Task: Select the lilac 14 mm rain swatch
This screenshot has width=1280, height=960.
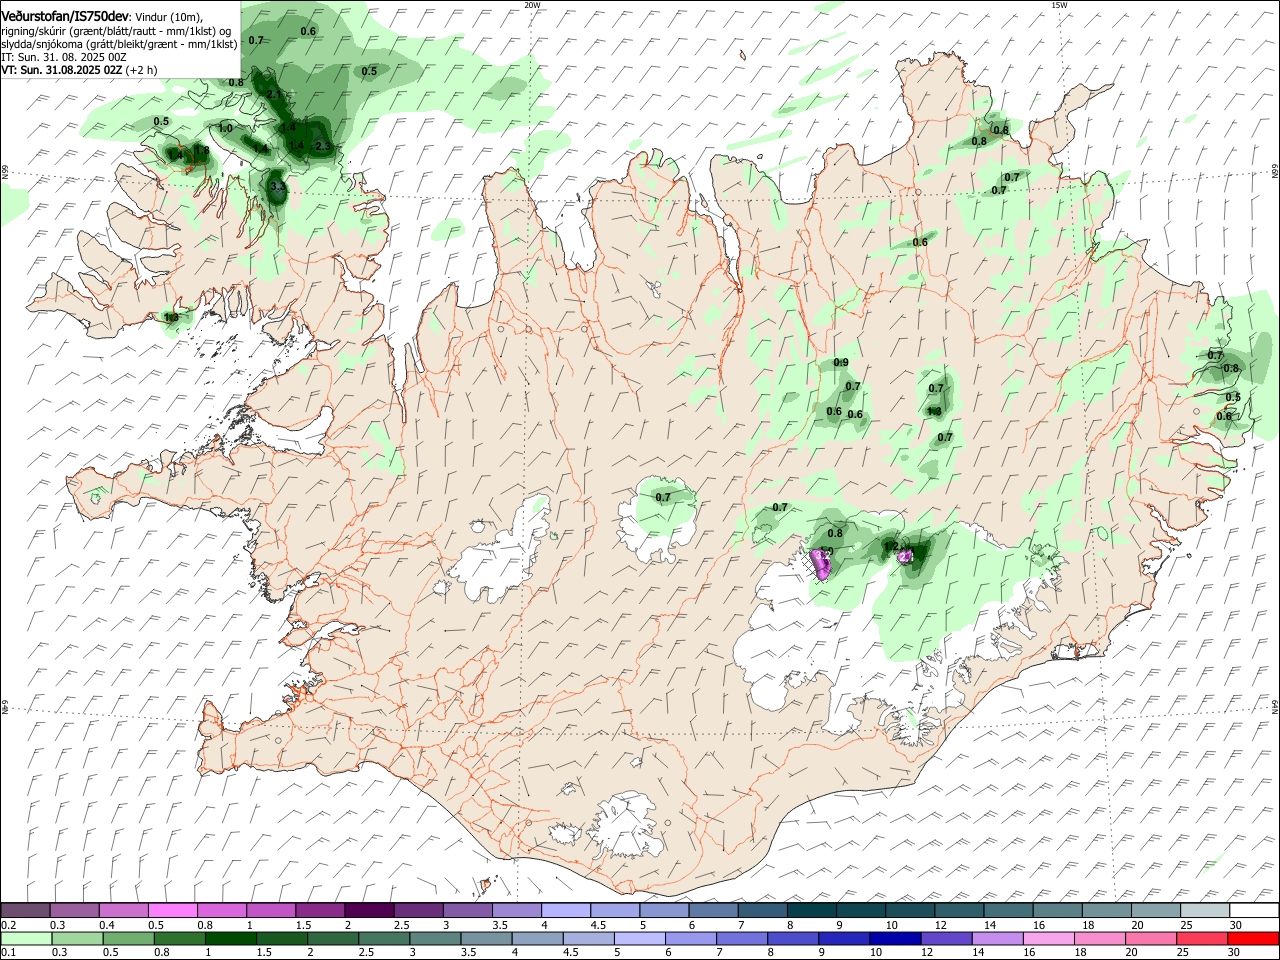Action: (998, 938)
